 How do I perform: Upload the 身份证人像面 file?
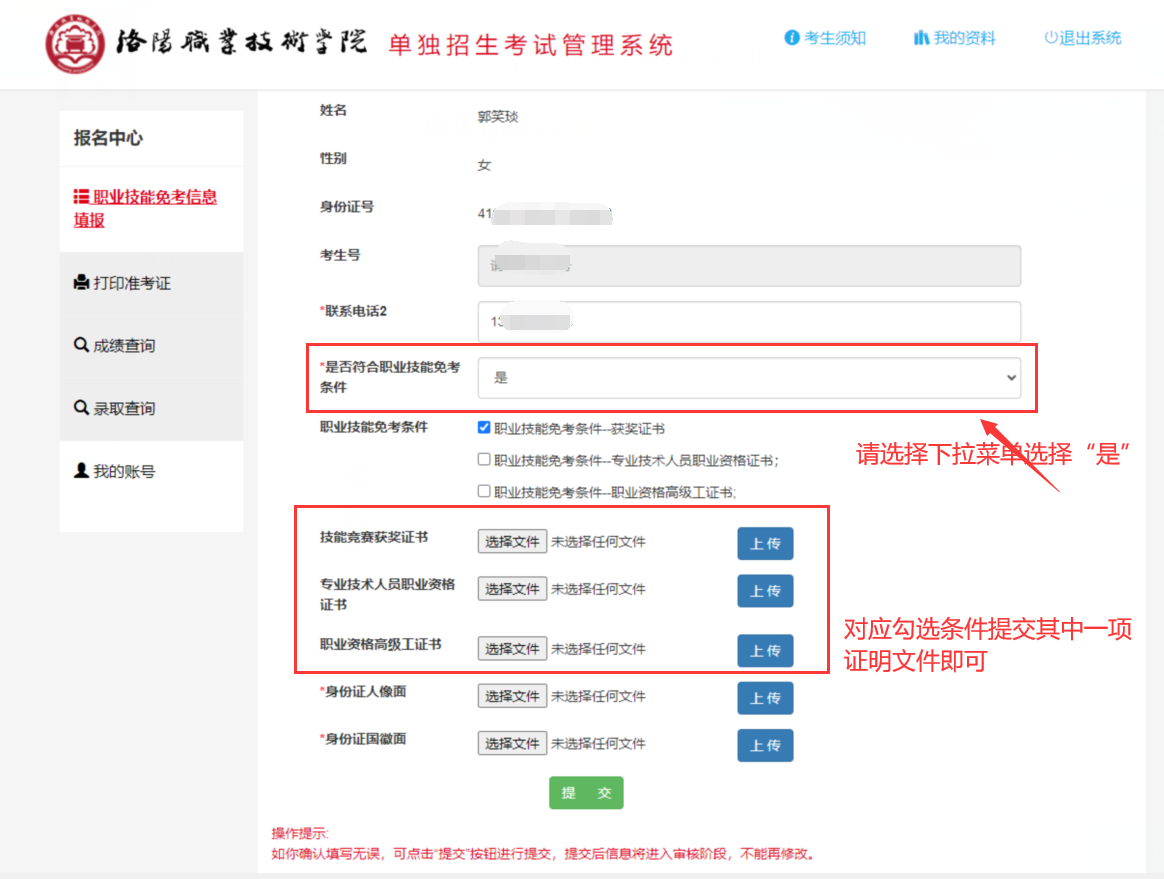click(765, 698)
